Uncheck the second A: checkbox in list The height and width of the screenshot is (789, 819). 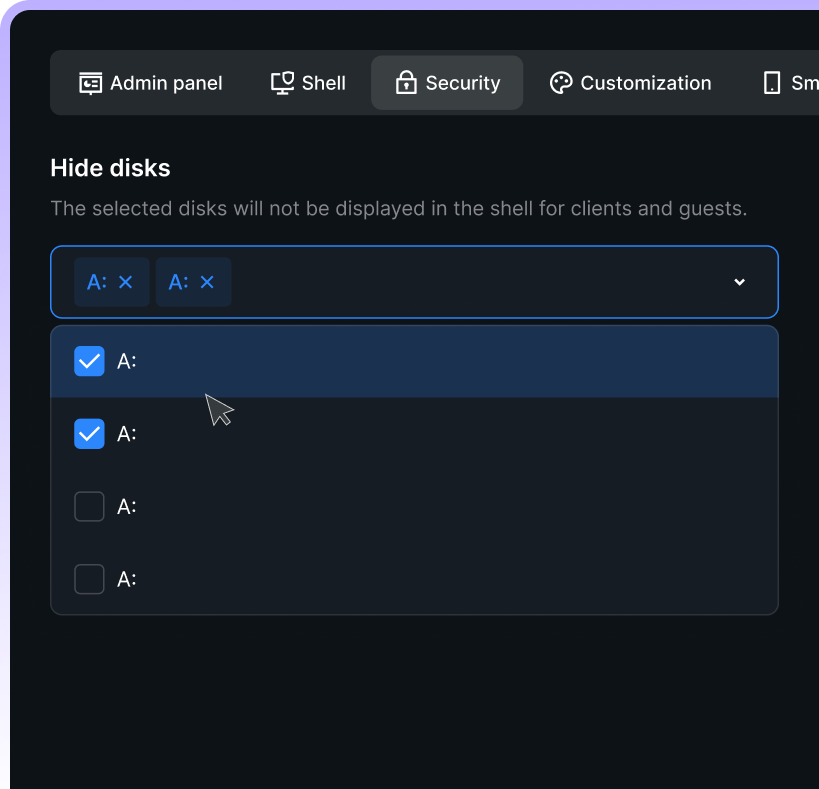point(89,434)
